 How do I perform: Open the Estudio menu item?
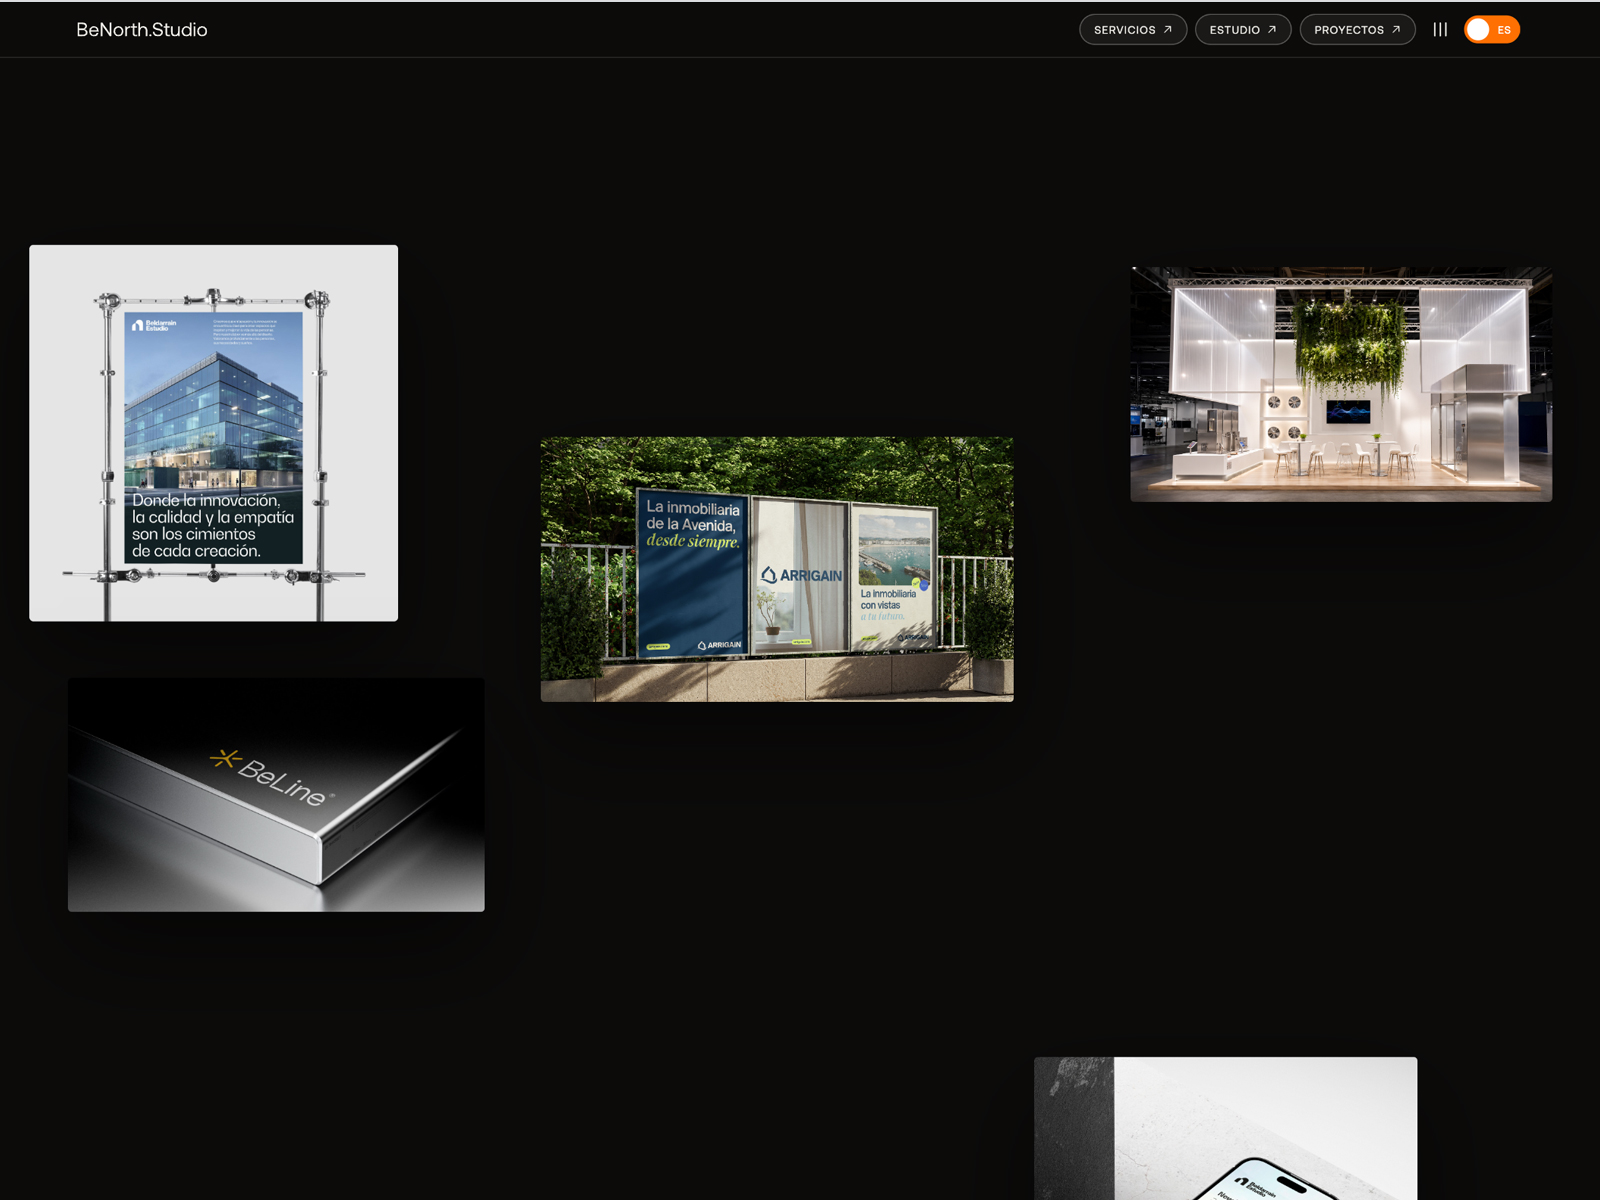(x=1243, y=30)
